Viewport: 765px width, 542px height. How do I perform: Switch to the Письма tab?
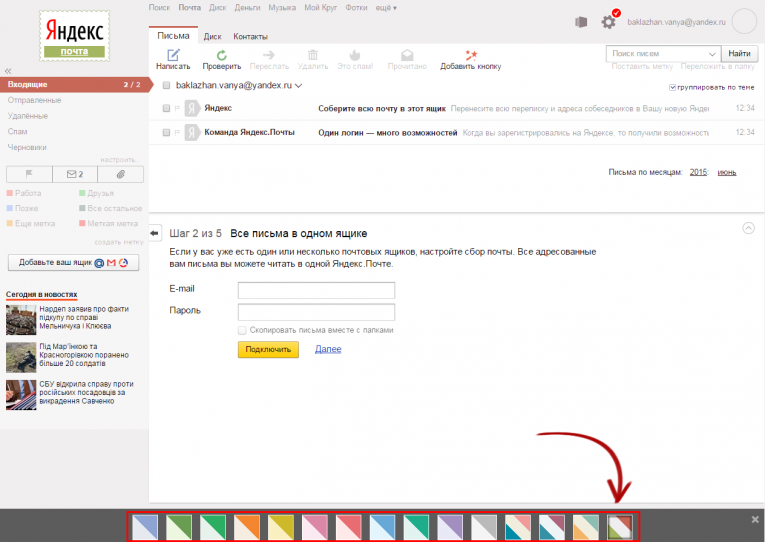coord(173,36)
